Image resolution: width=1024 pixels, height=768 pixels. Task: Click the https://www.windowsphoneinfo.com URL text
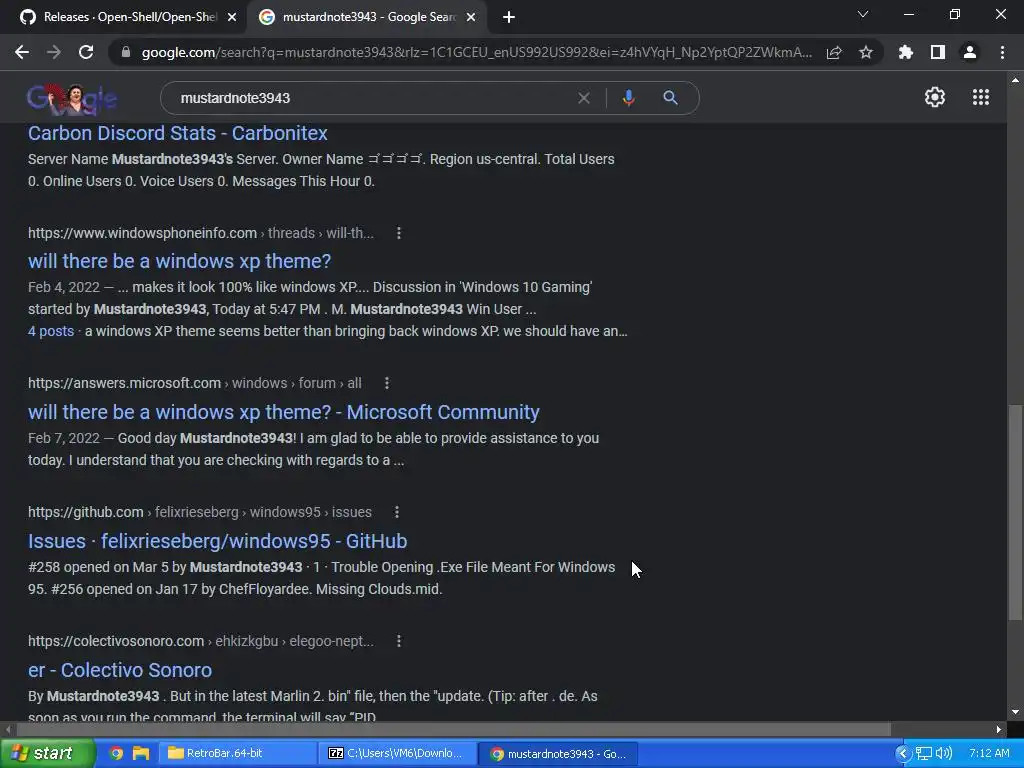(x=142, y=233)
